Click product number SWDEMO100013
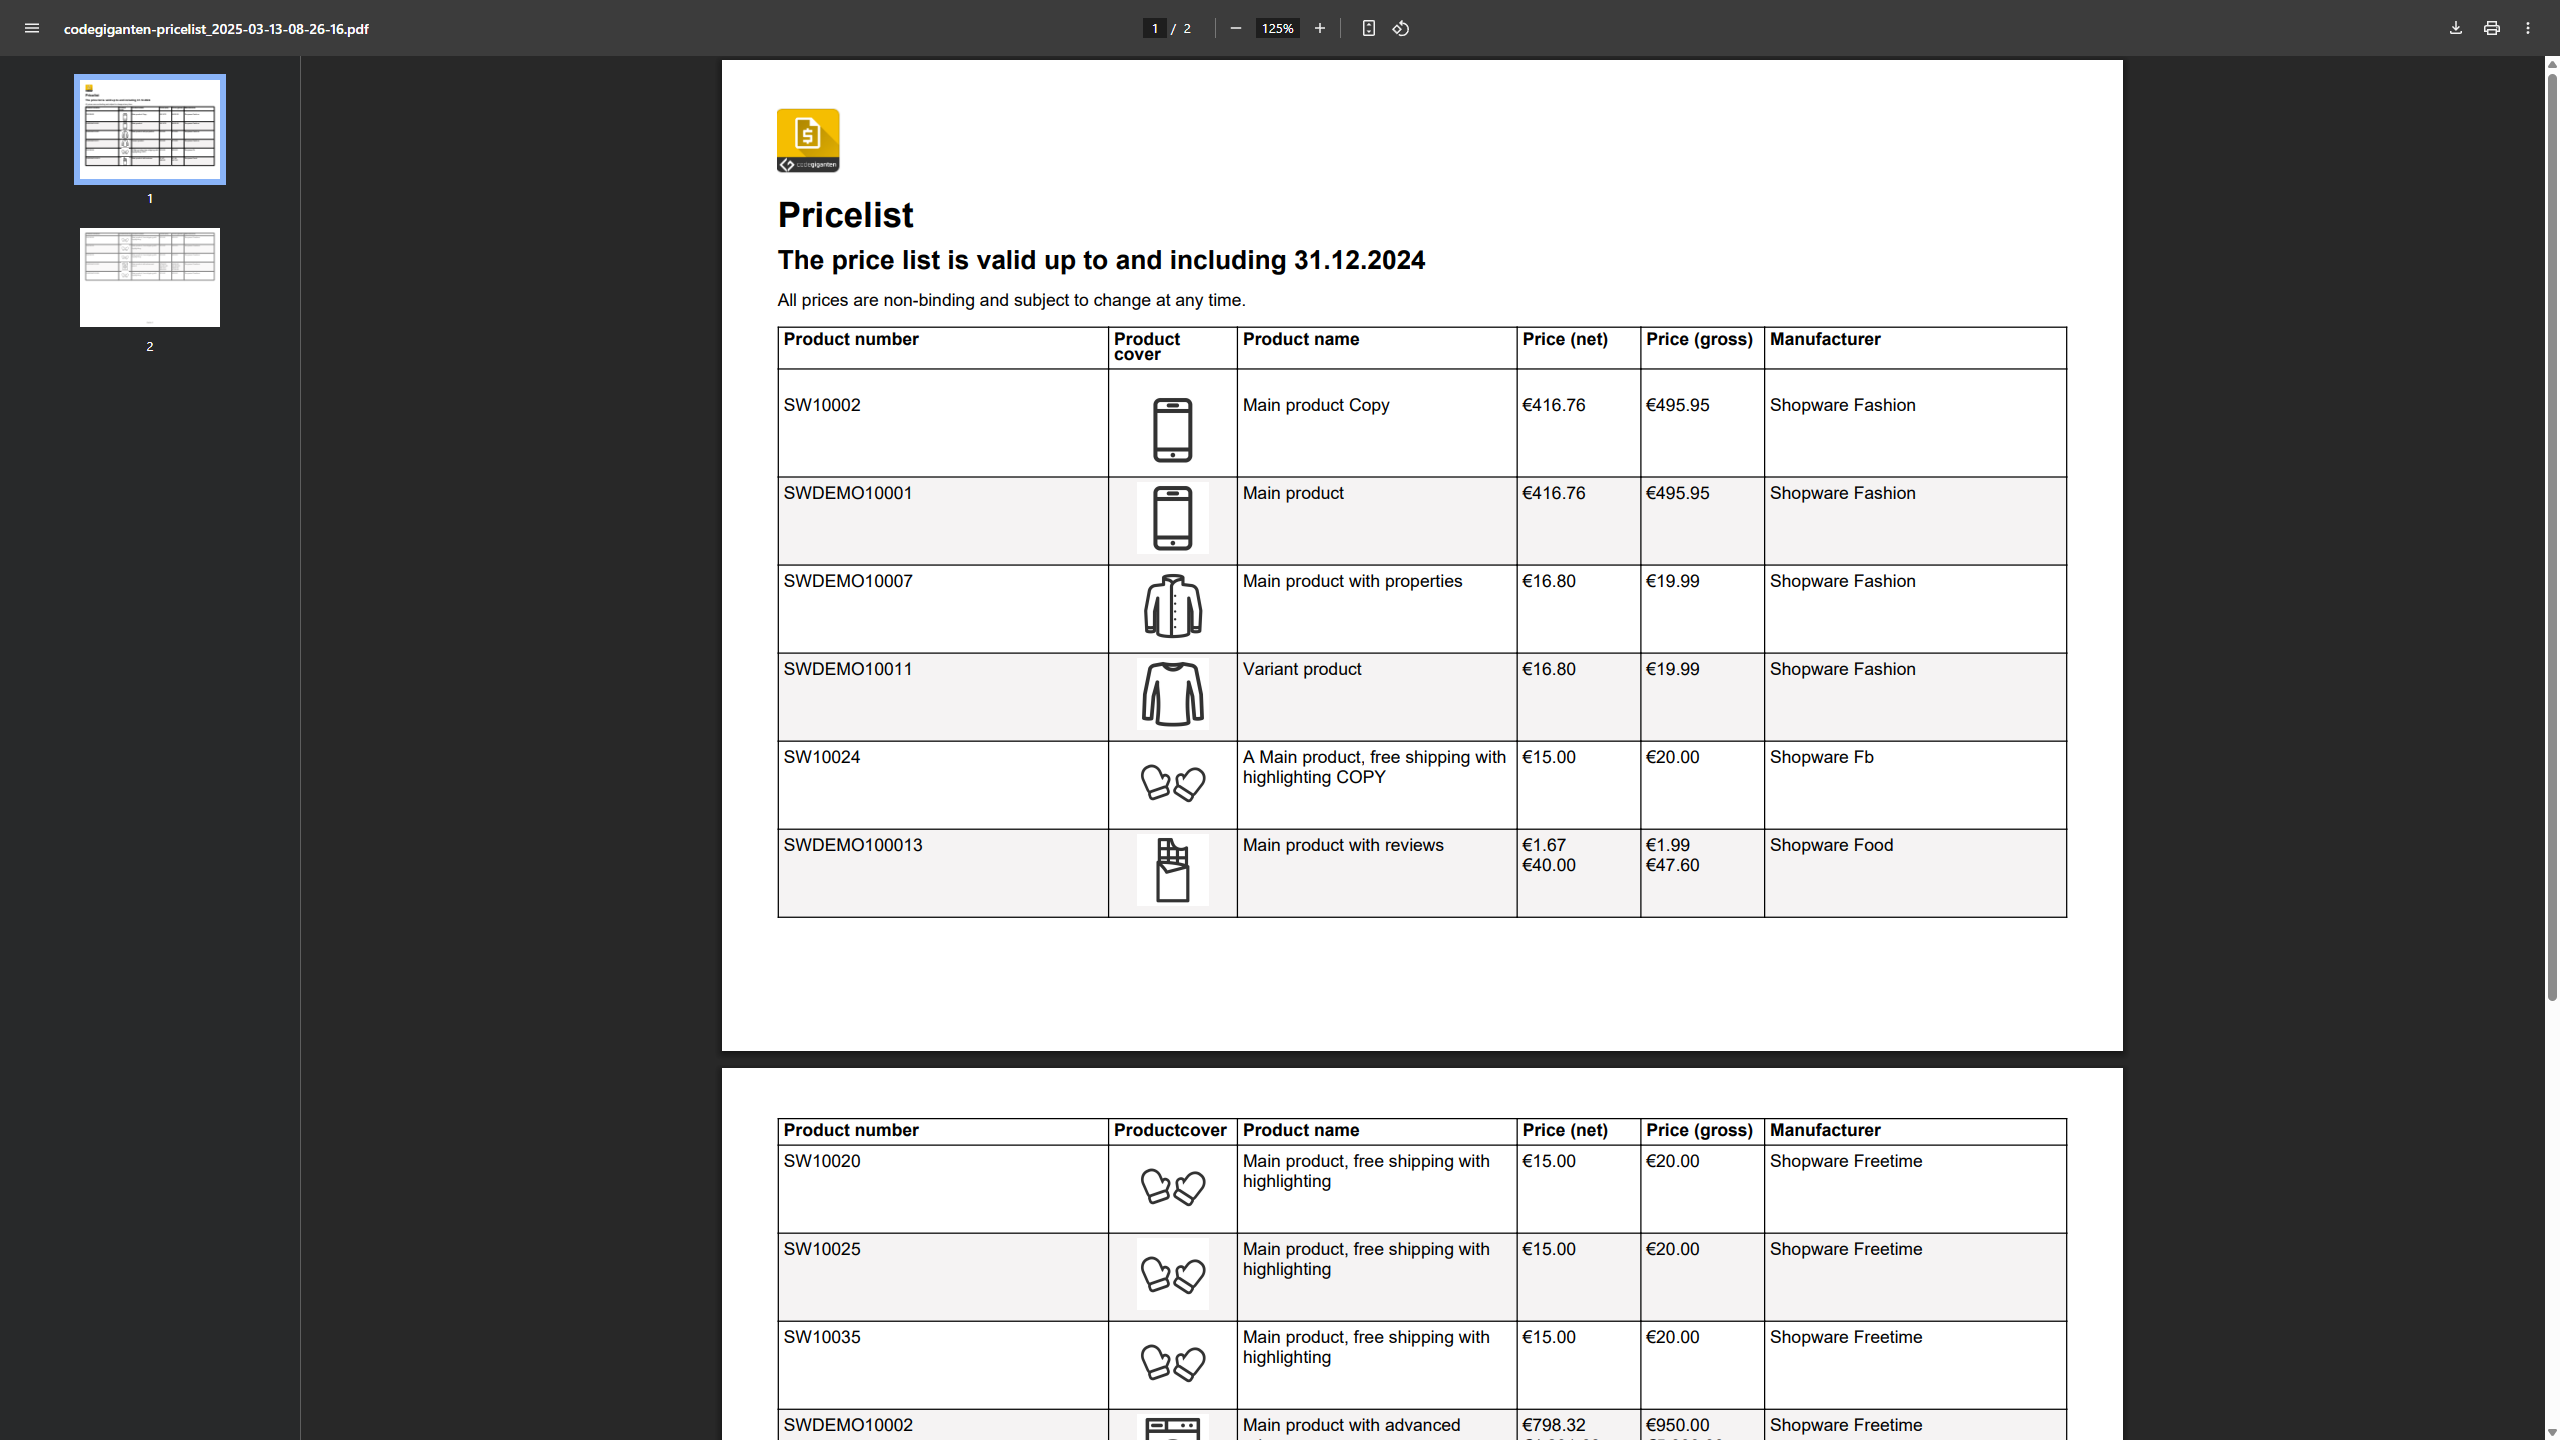 [852, 845]
